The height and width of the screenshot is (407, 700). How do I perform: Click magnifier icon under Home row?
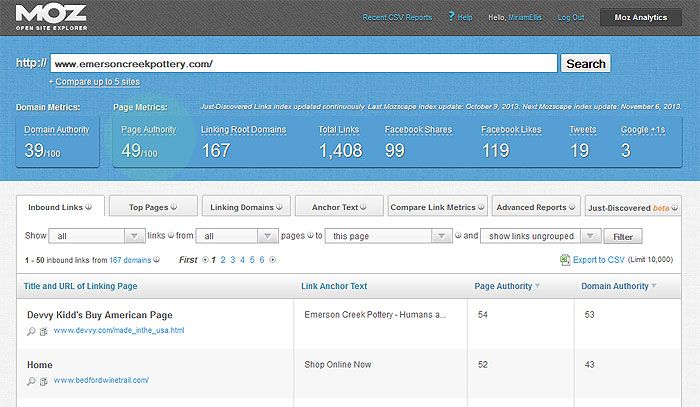pyautogui.click(x=31, y=381)
